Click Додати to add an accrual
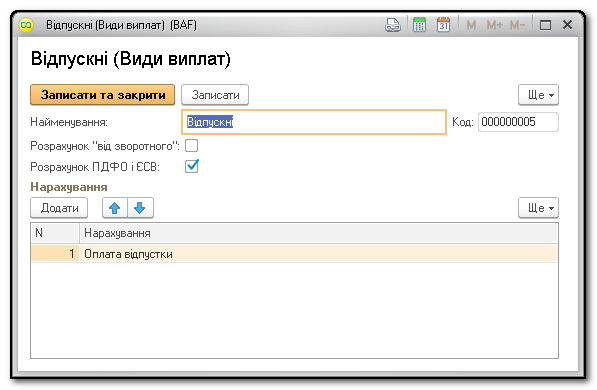The width and height of the screenshot is (597, 390). point(59,208)
